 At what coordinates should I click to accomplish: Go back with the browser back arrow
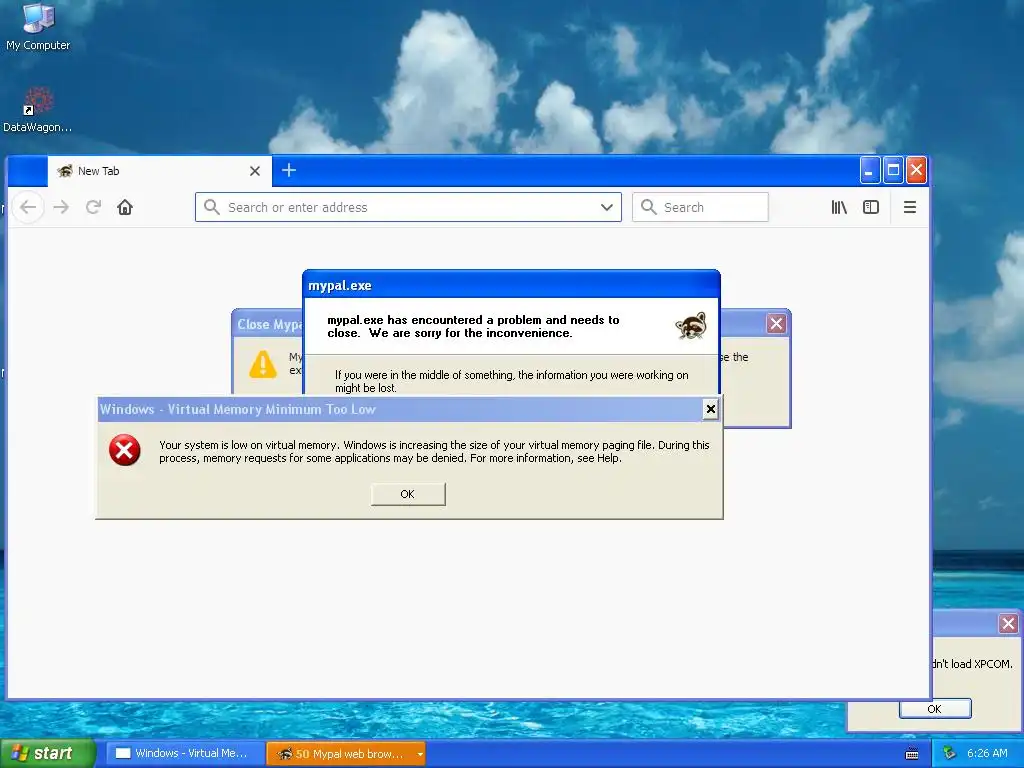[28, 208]
